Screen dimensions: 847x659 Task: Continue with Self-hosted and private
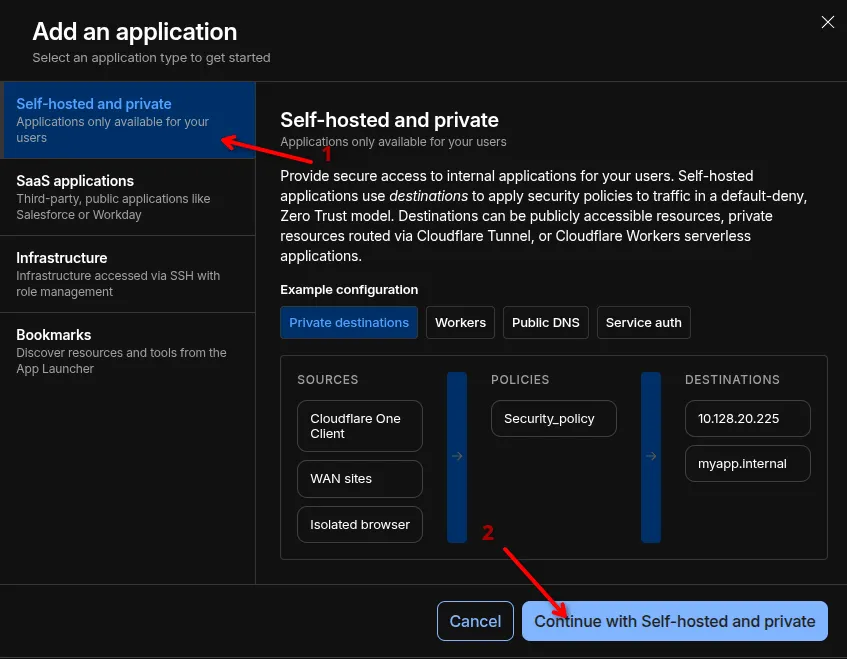[x=674, y=621]
